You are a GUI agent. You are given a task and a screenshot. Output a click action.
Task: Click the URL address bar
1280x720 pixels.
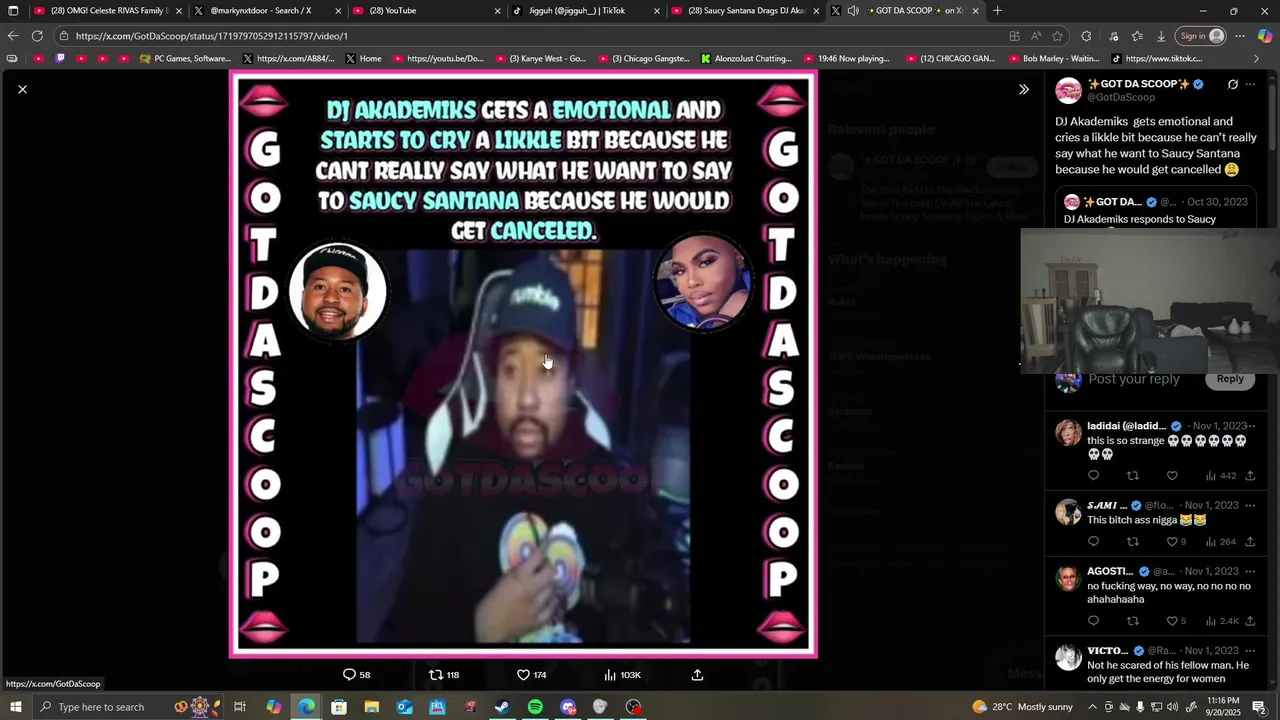coord(530,36)
